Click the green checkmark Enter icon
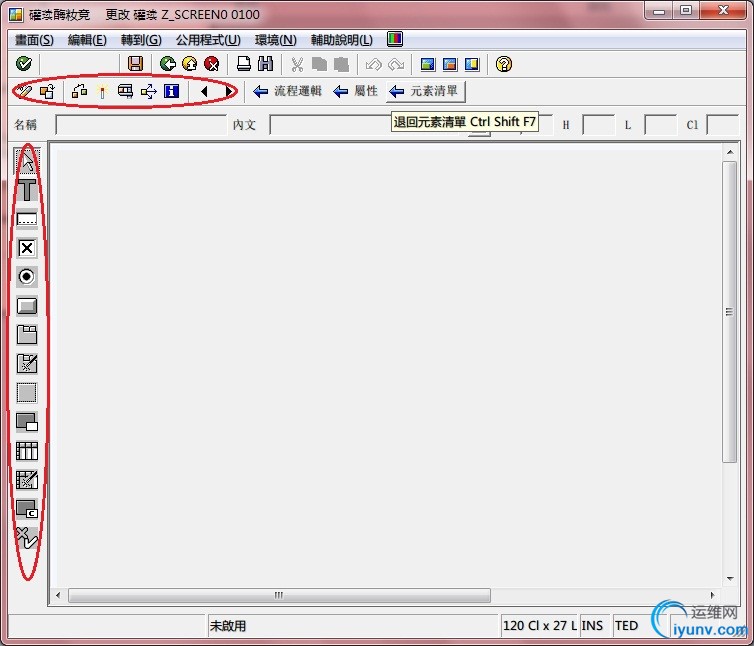 pyautogui.click(x=24, y=63)
